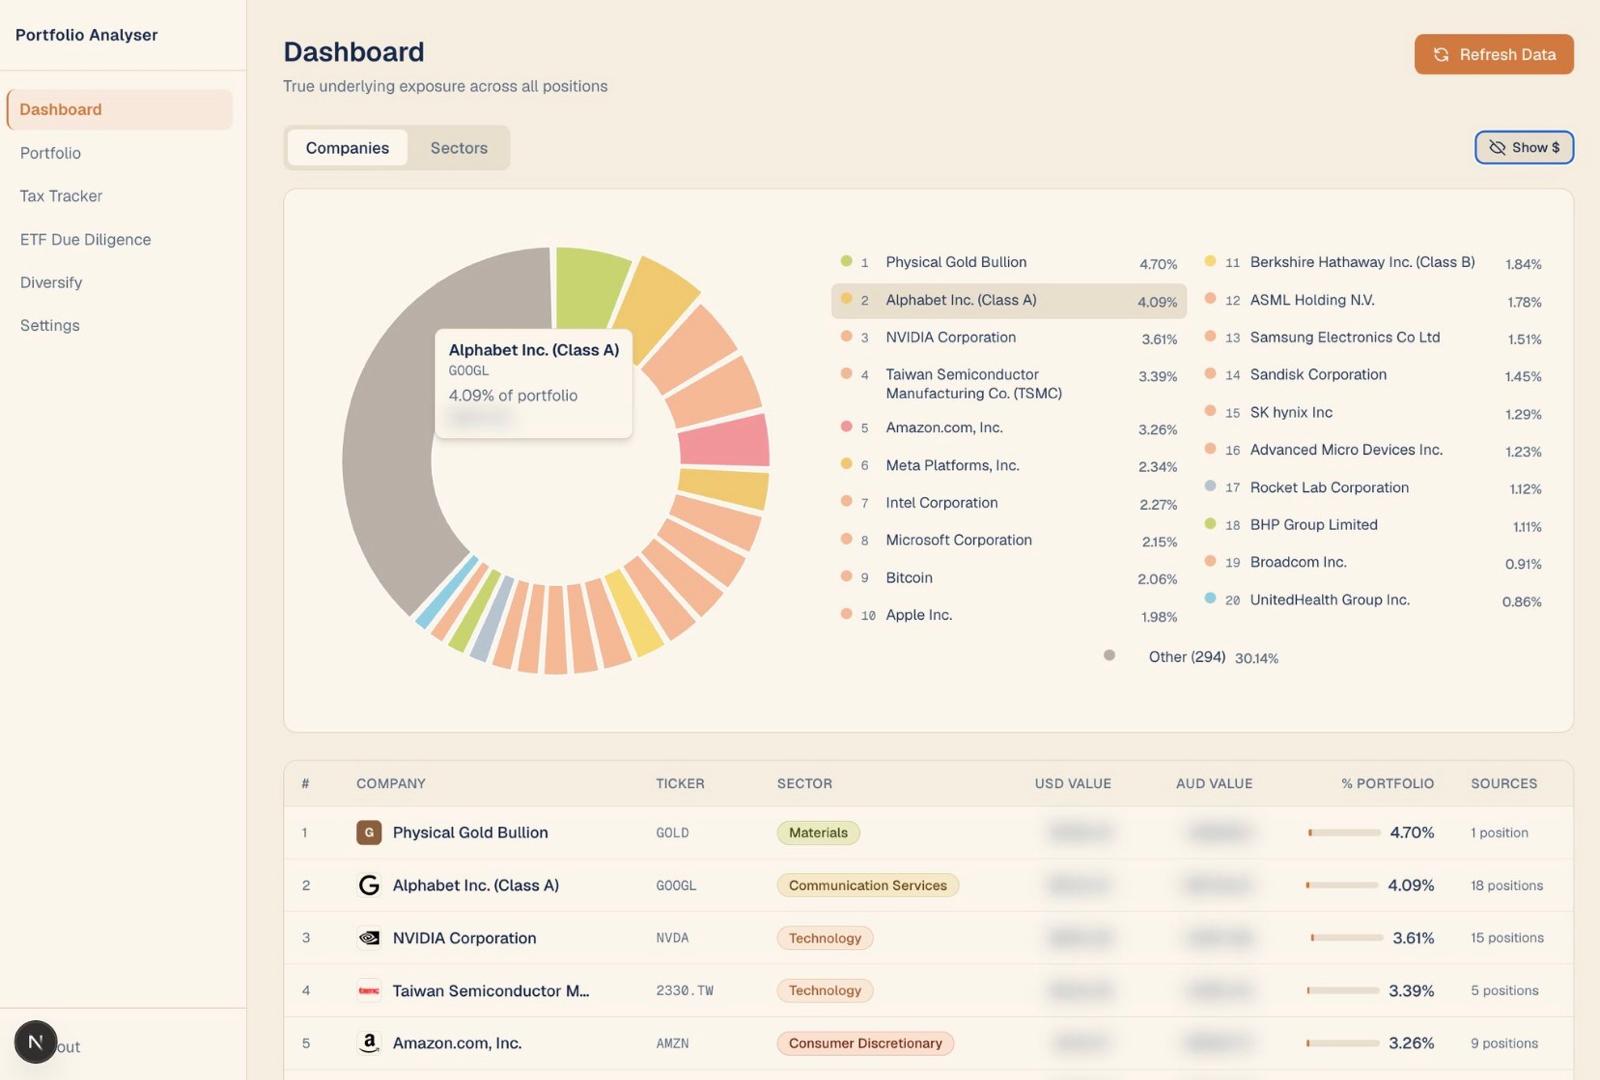The height and width of the screenshot is (1080, 1600).
Task: Select the Companies tab
Action: [347, 148]
